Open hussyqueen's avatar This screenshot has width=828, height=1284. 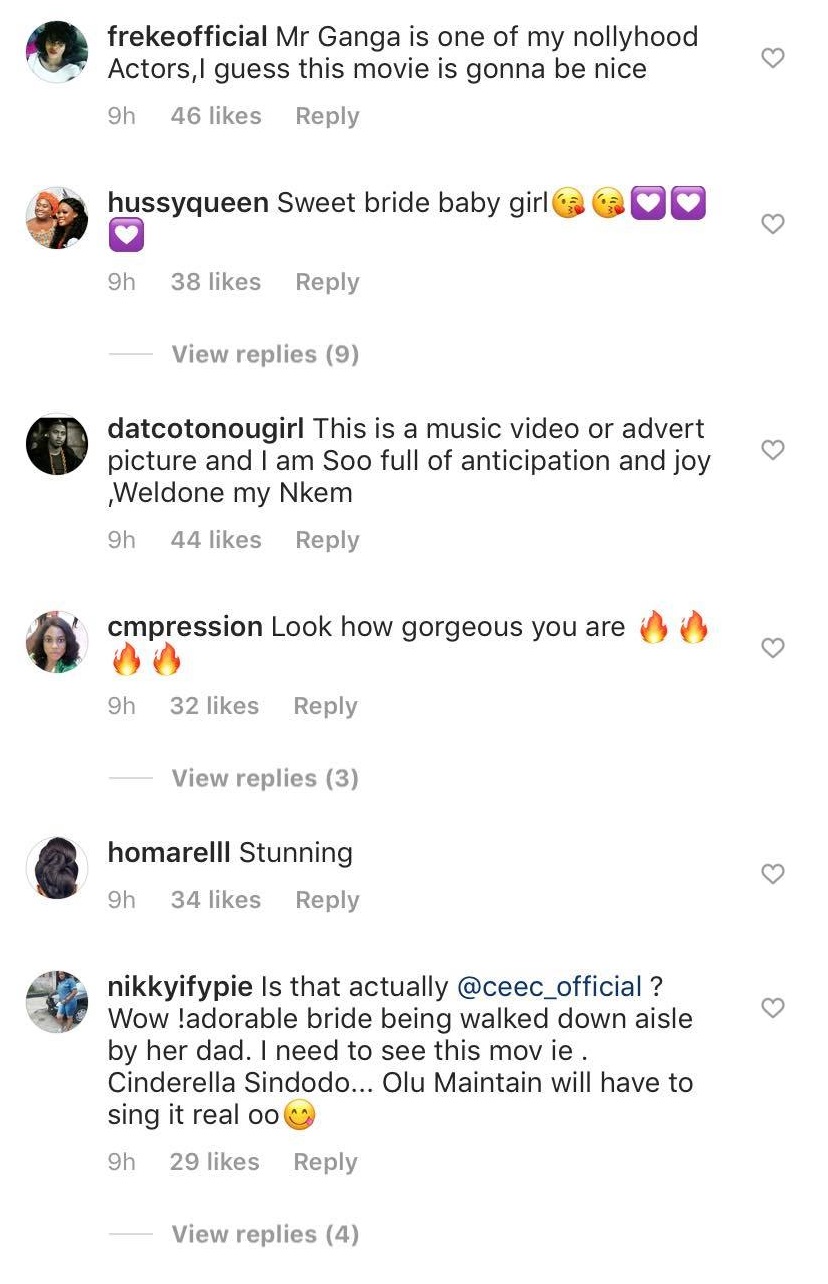click(56, 217)
